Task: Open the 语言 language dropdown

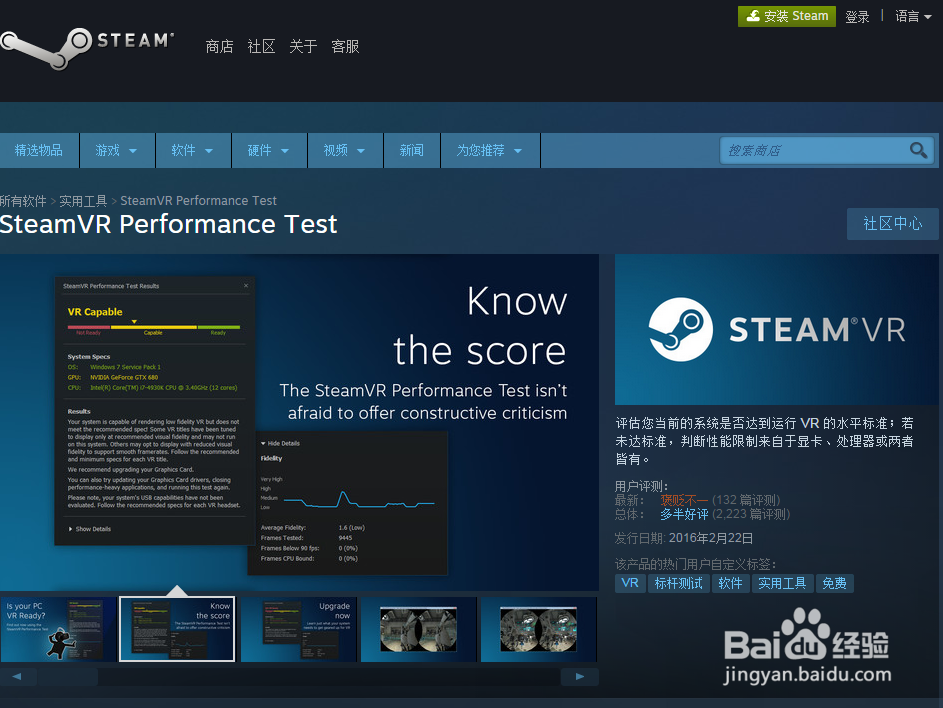Action: click(x=912, y=16)
